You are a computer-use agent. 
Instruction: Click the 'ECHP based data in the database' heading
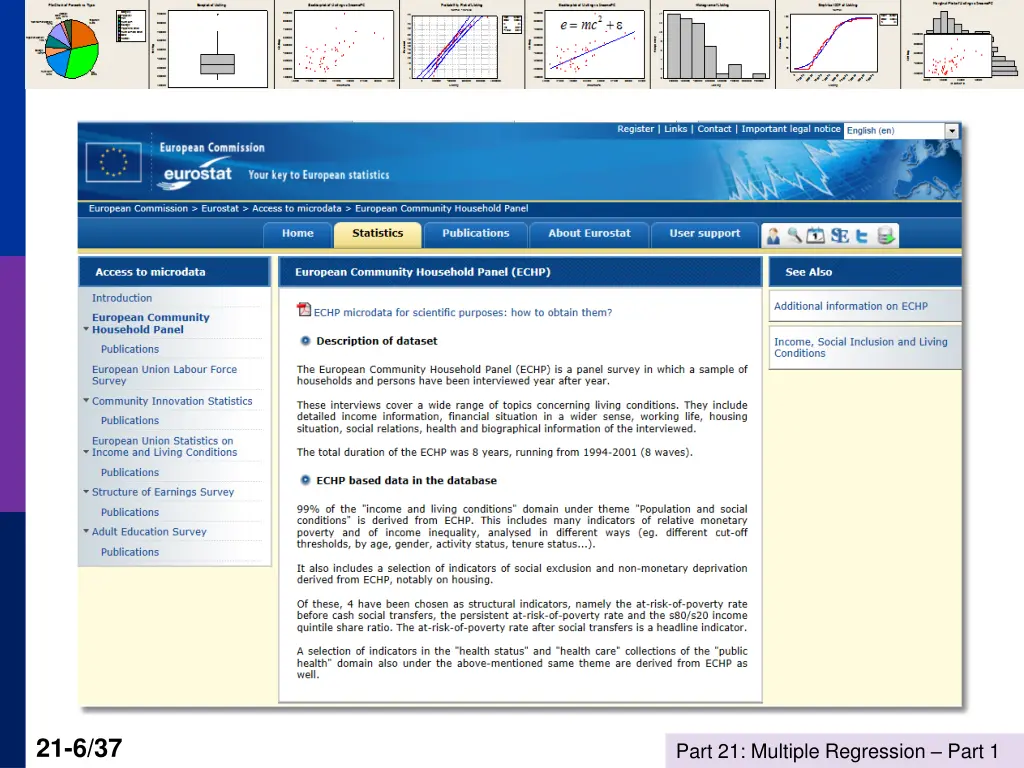coord(406,481)
